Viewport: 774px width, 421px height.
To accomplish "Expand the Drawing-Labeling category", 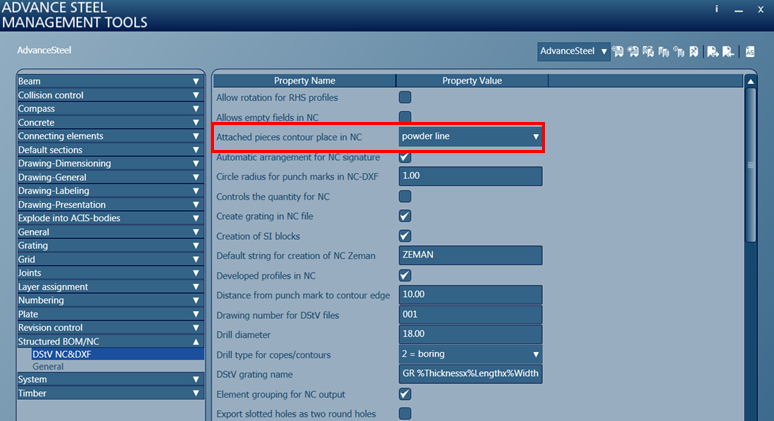I will pos(111,191).
